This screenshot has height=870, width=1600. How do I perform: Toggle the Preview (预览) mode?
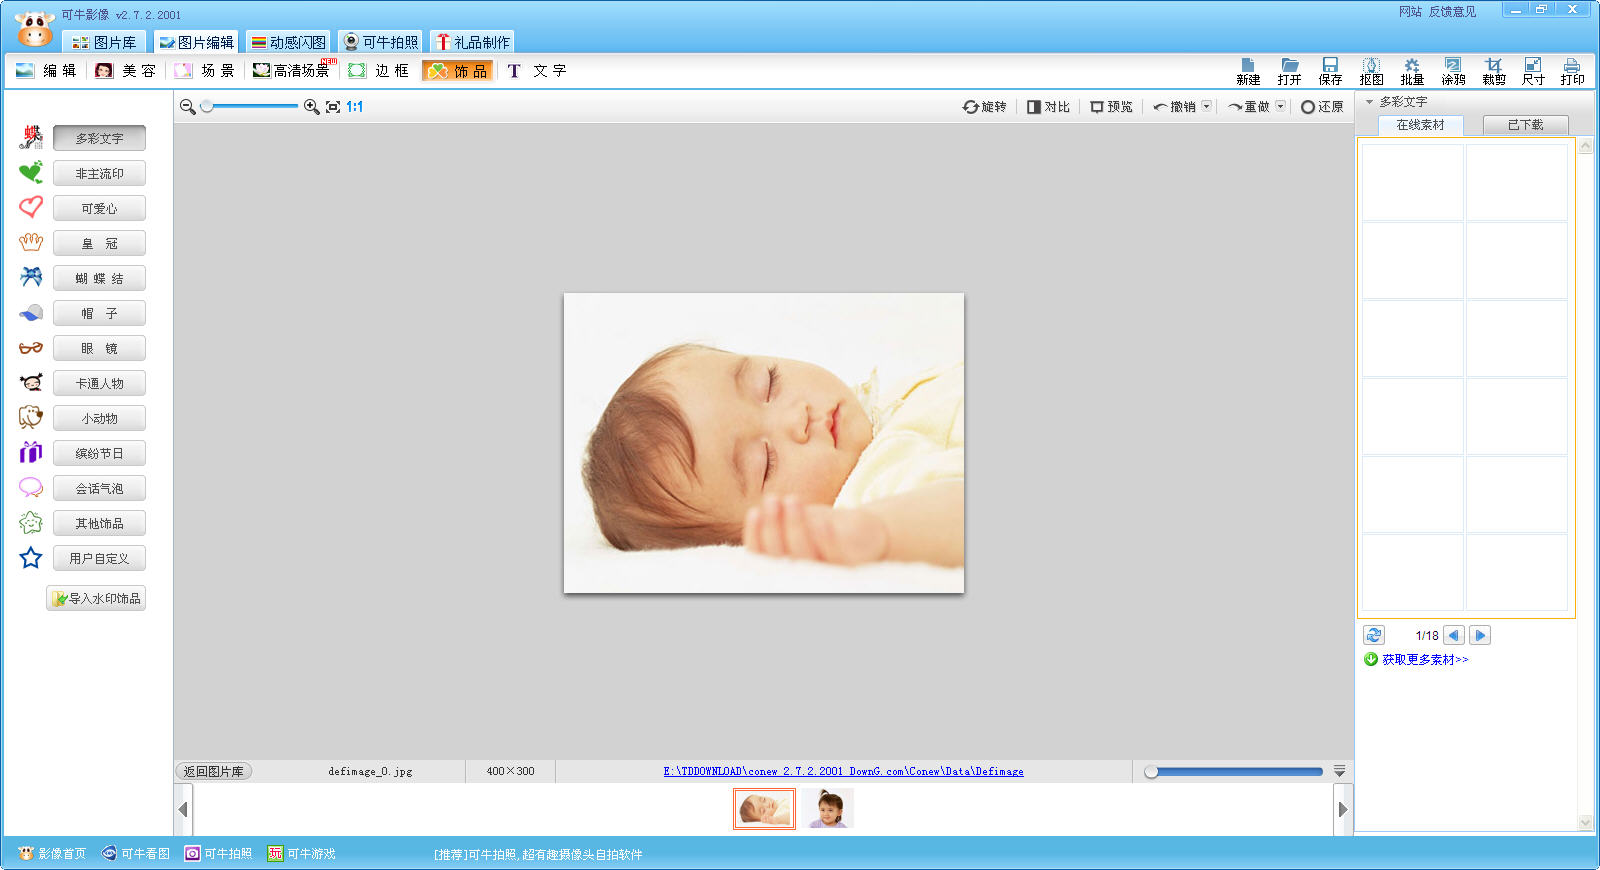pos(1111,107)
